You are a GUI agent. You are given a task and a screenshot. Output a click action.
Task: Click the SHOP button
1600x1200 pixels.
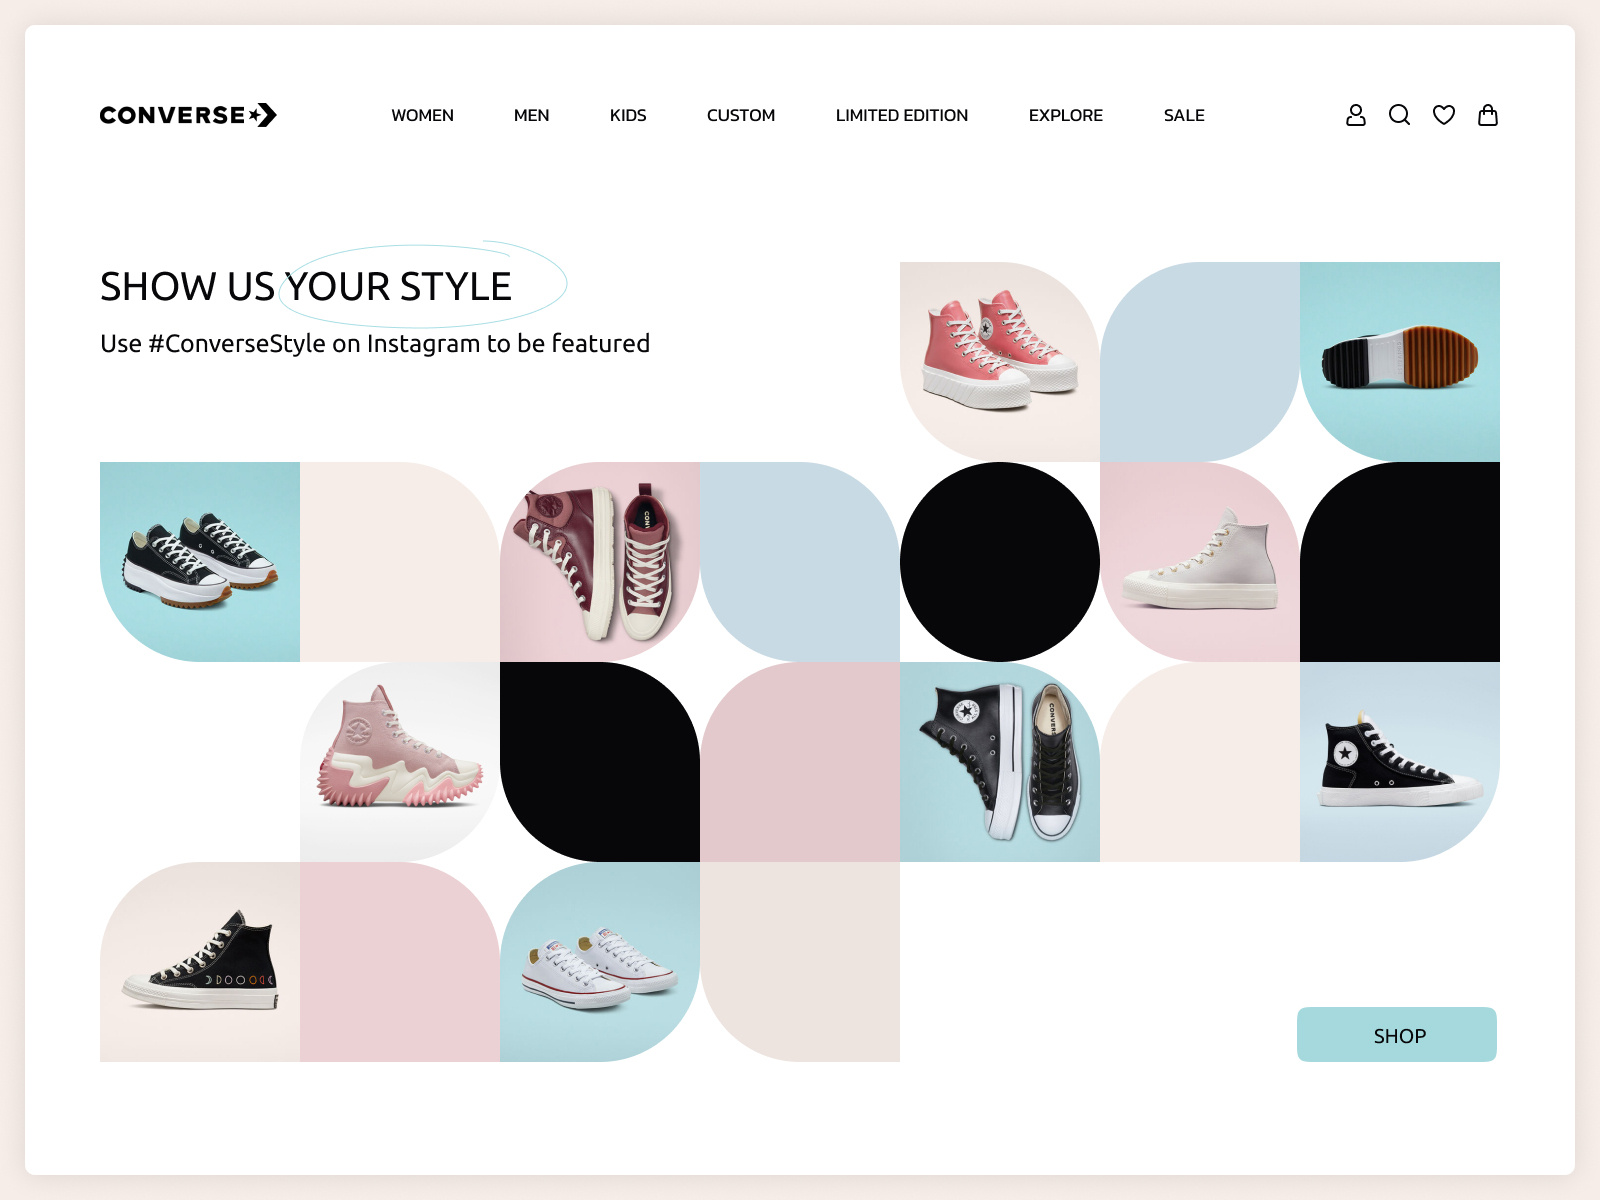[1396, 1035]
